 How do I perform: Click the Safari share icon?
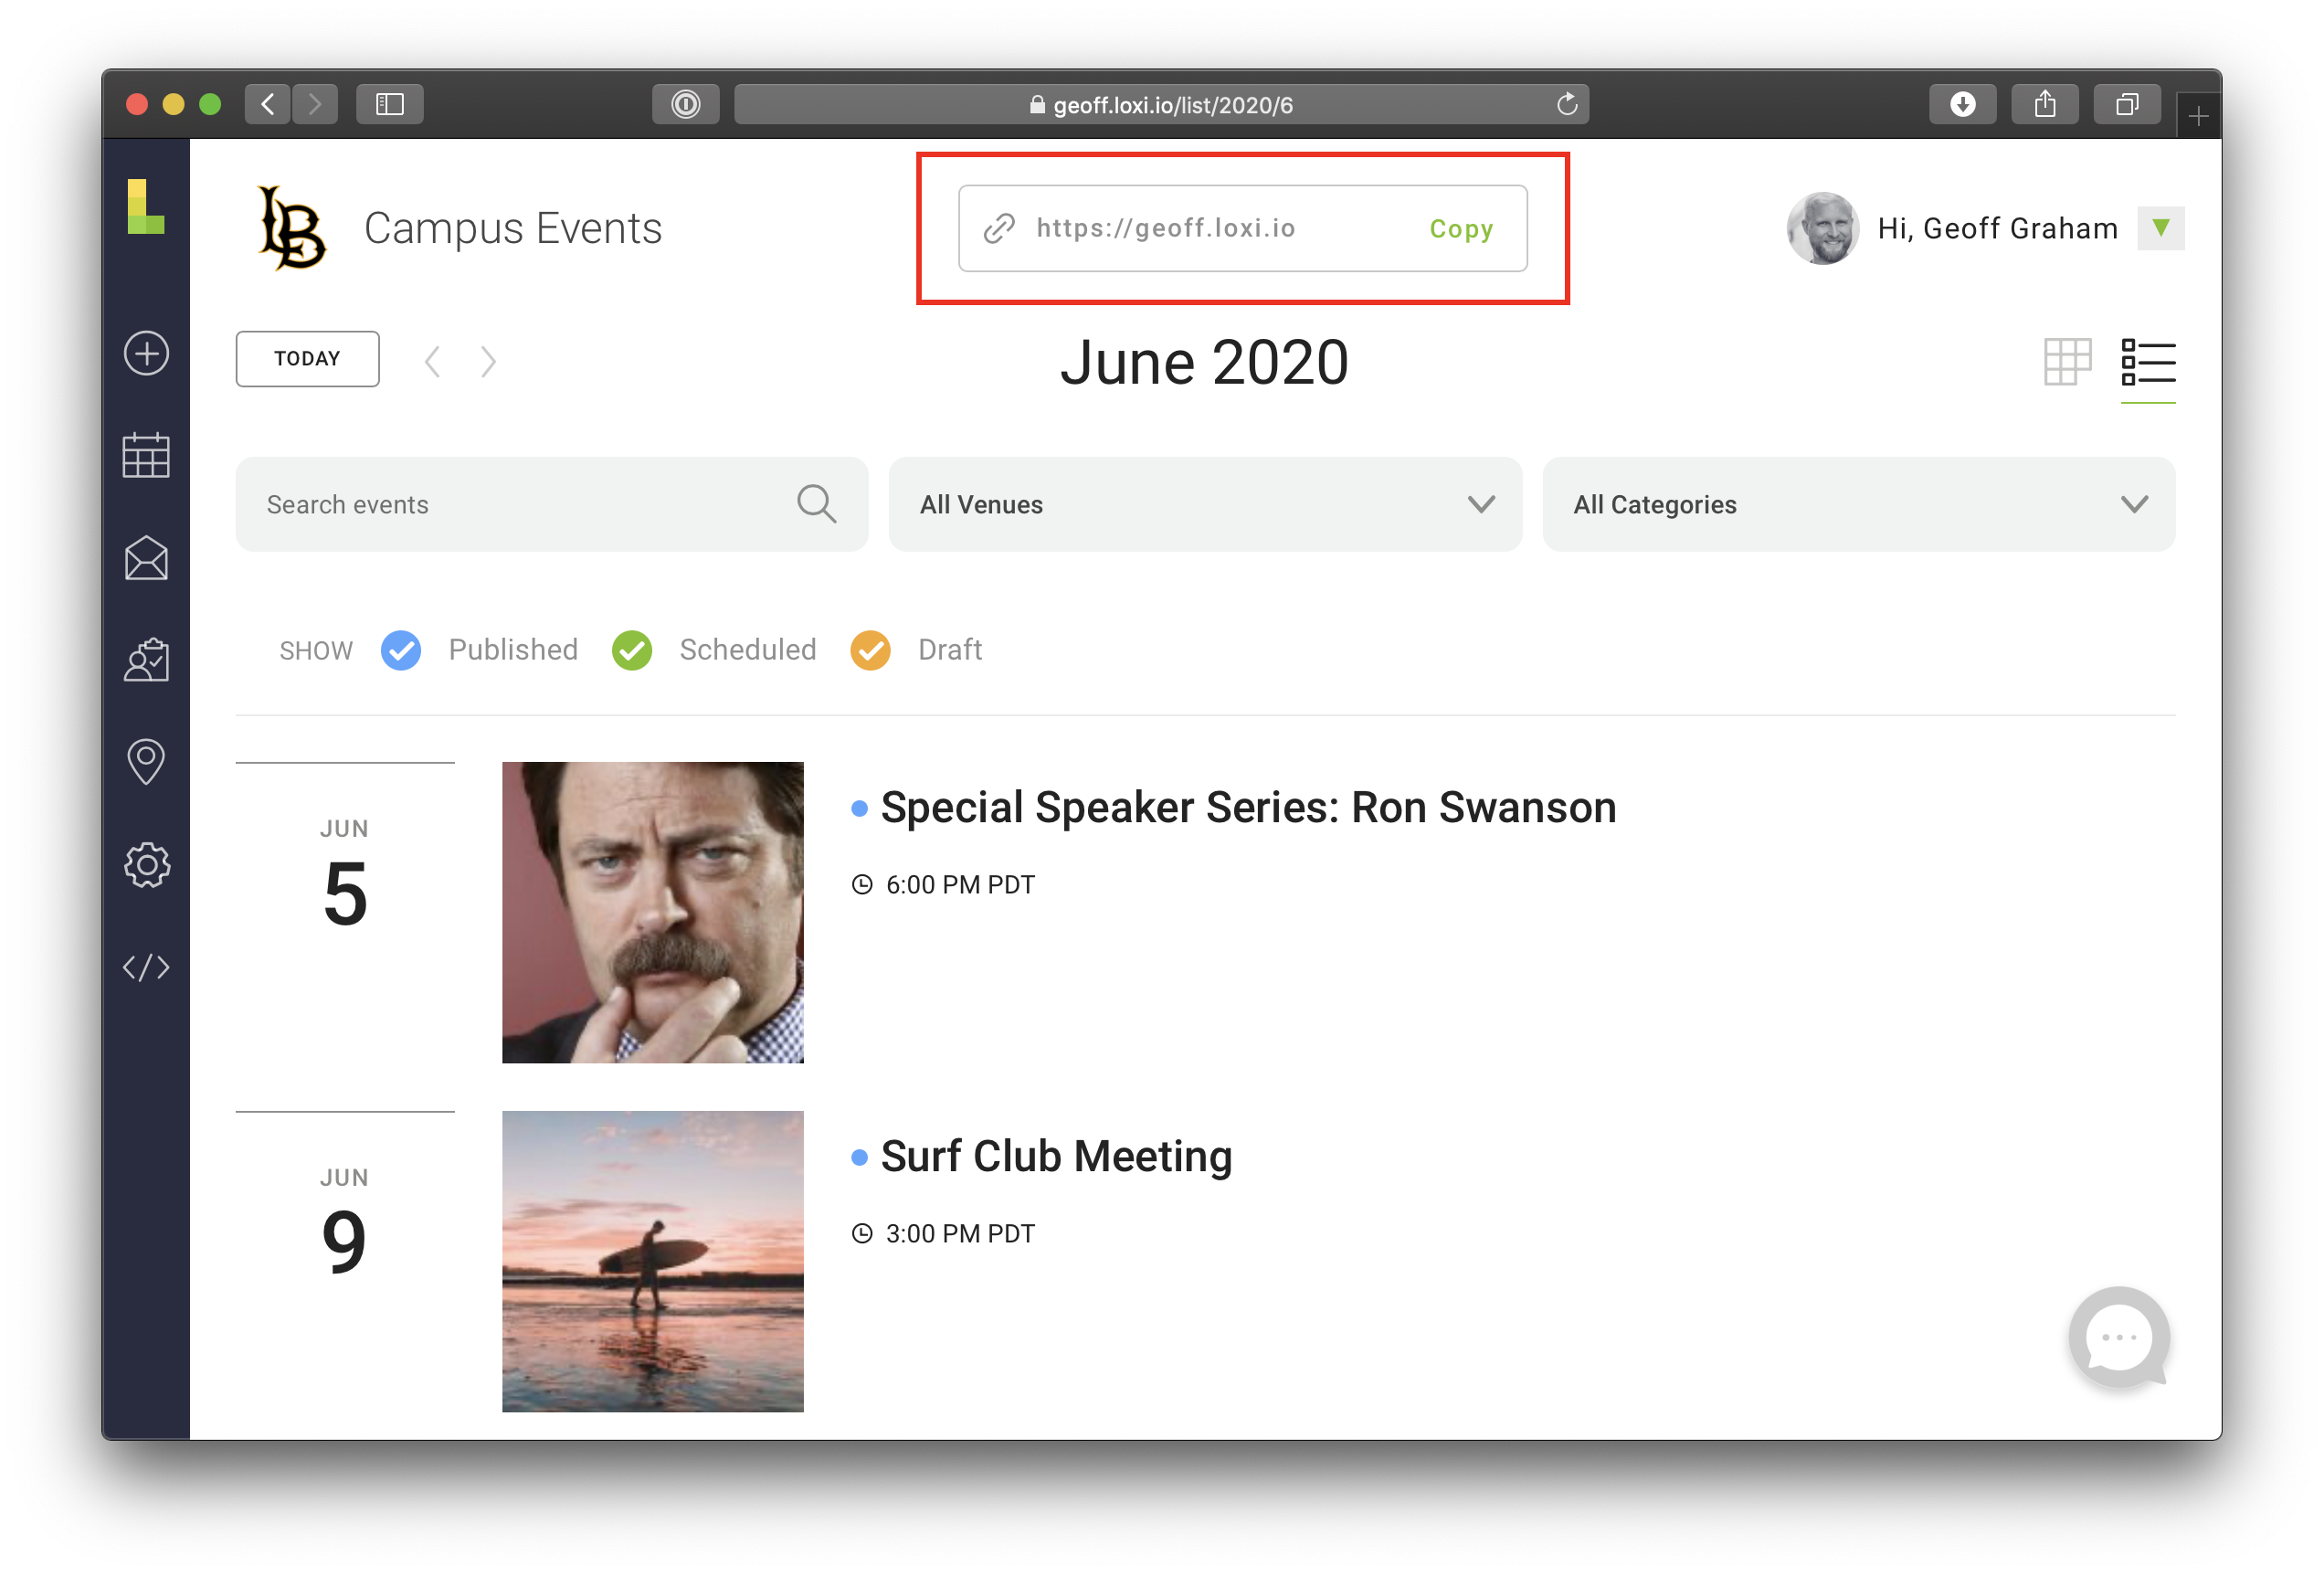pyautogui.click(x=2044, y=104)
